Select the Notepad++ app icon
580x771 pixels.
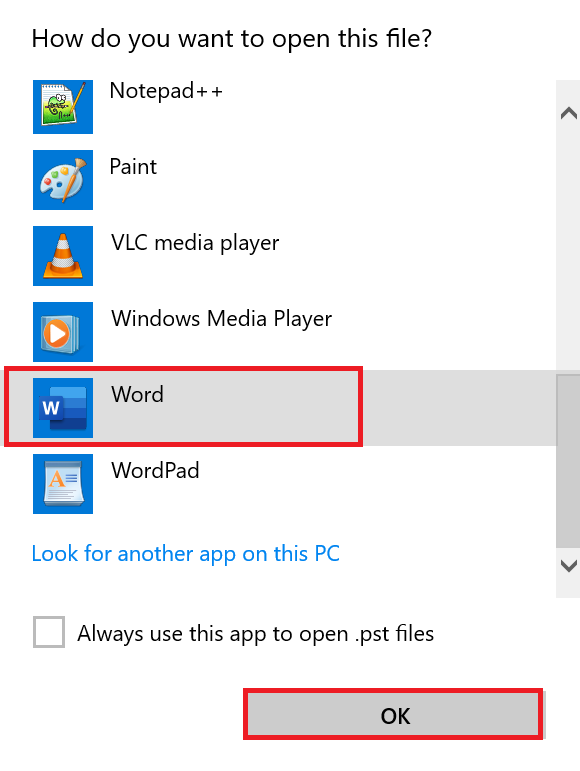click(x=63, y=107)
